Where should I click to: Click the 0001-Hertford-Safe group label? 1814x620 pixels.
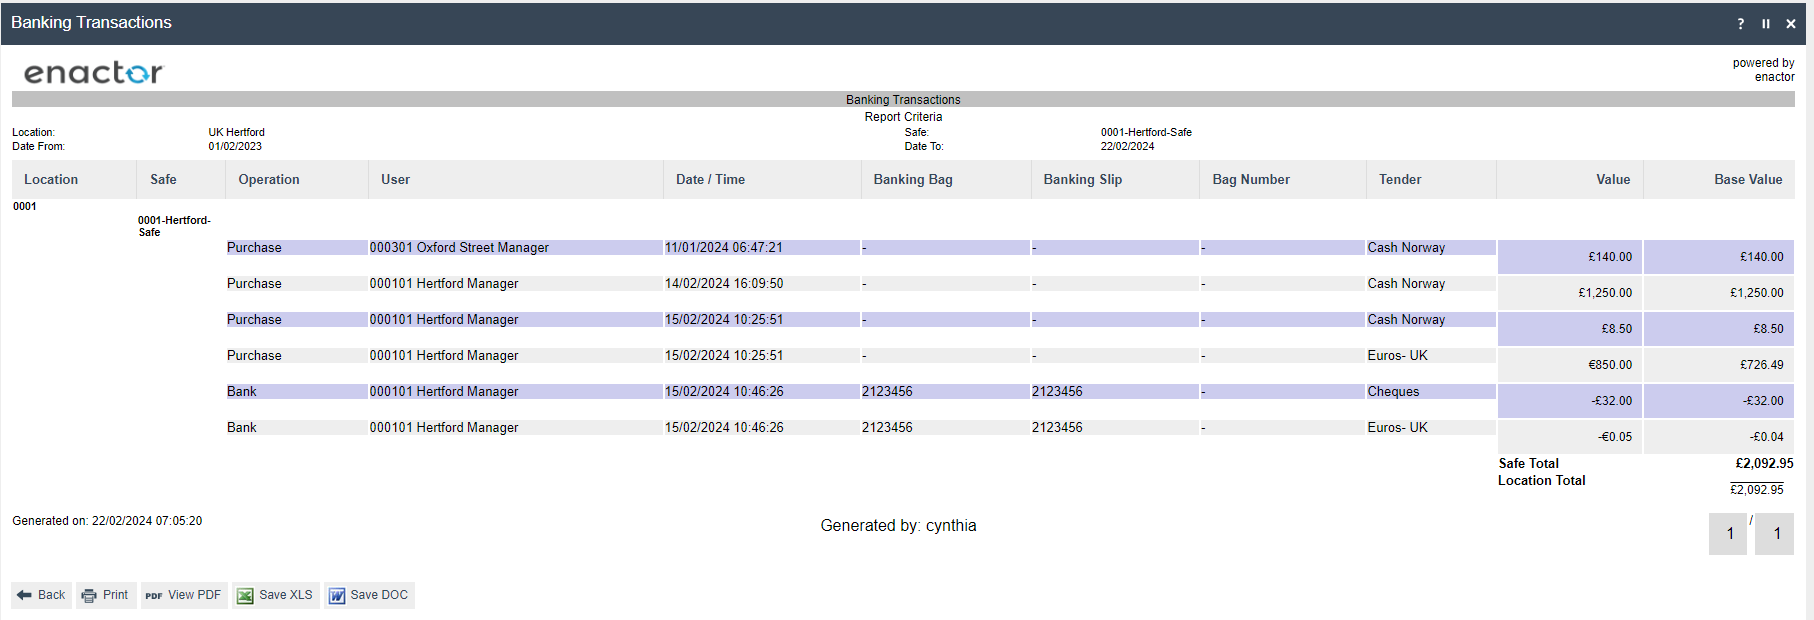click(x=174, y=226)
